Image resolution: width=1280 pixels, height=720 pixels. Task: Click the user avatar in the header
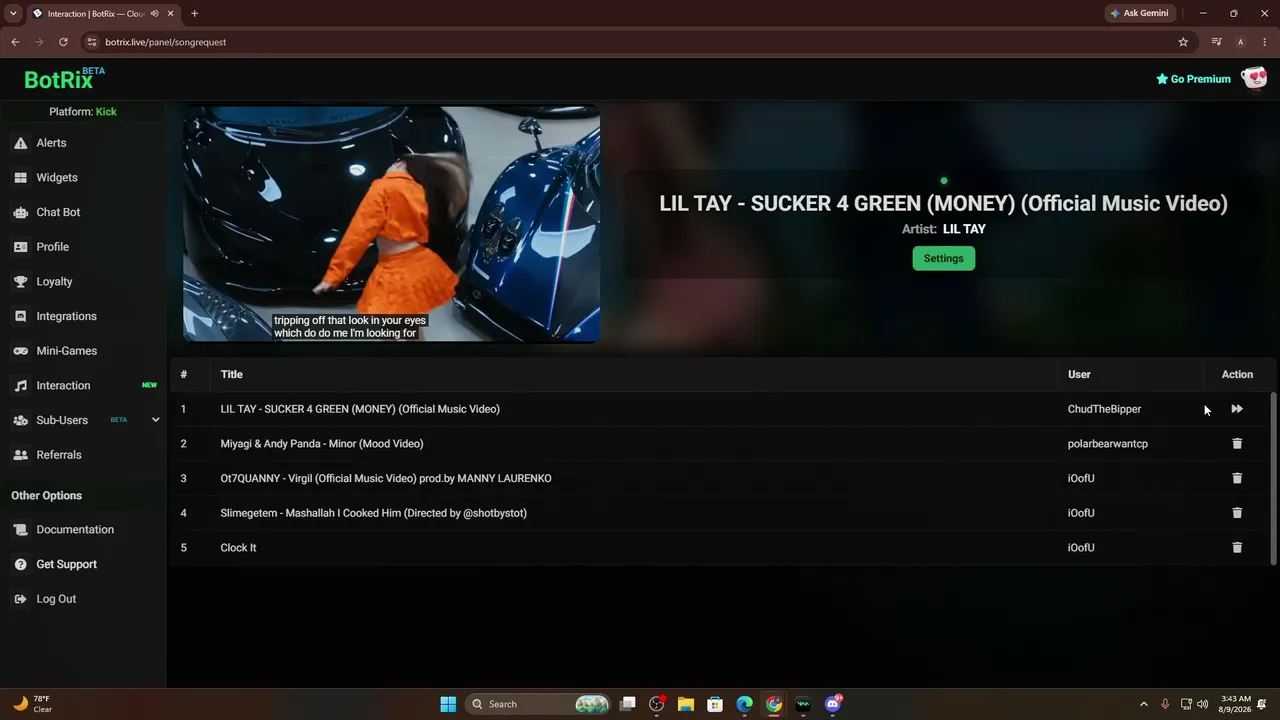(1254, 79)
